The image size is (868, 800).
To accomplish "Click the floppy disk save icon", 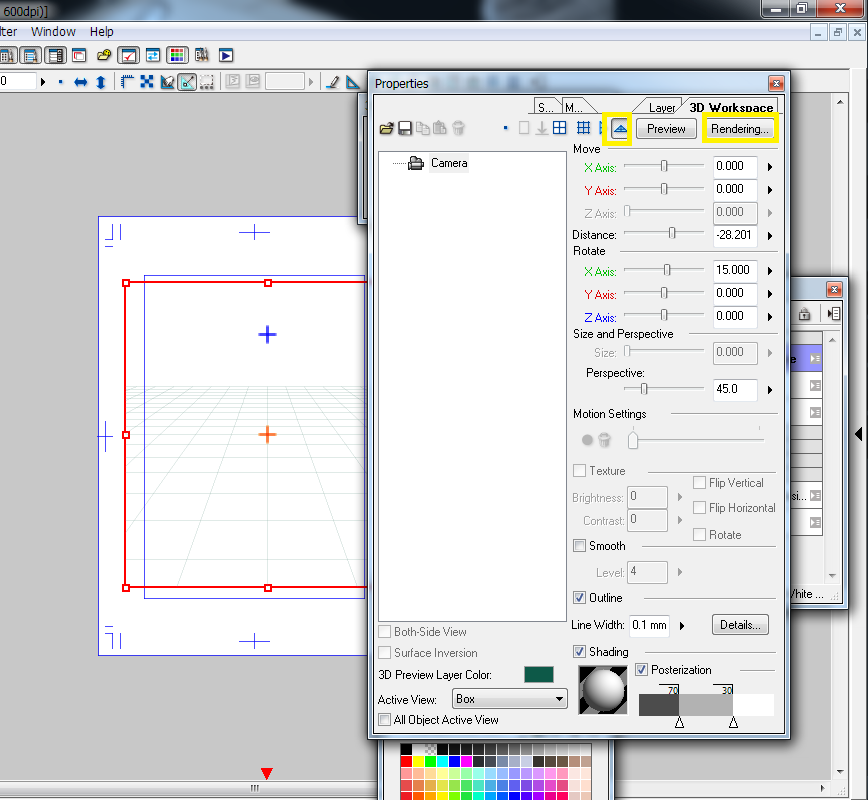I will (x=405, y=128).
